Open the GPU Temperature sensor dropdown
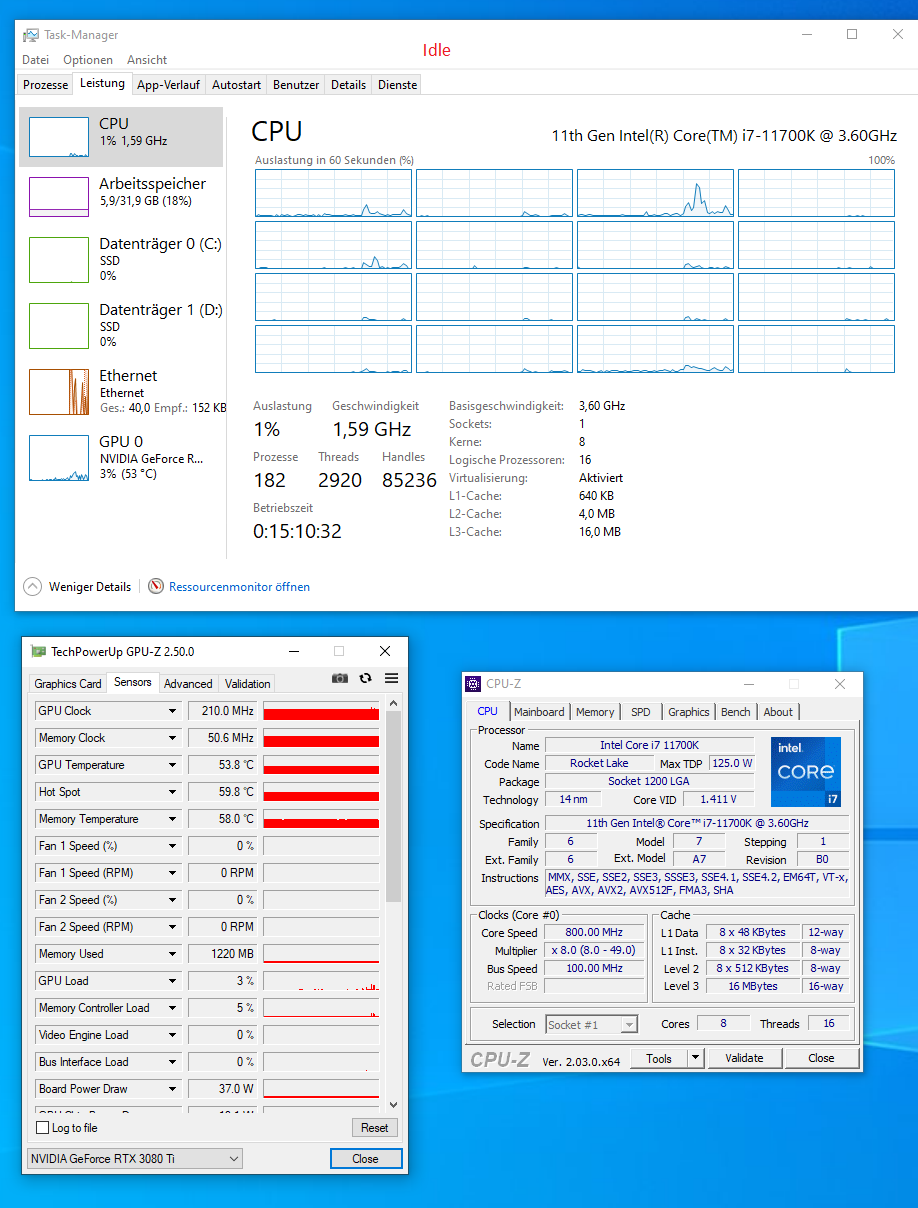Viewport: 918px width, 1208px height. pos(172,765)
